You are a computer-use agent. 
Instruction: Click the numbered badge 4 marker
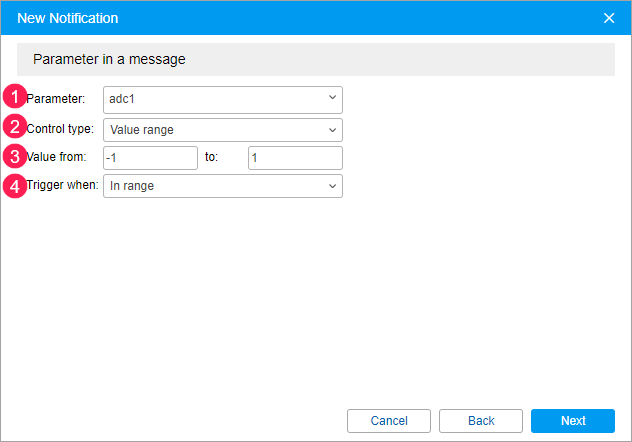tap(13, 185)
